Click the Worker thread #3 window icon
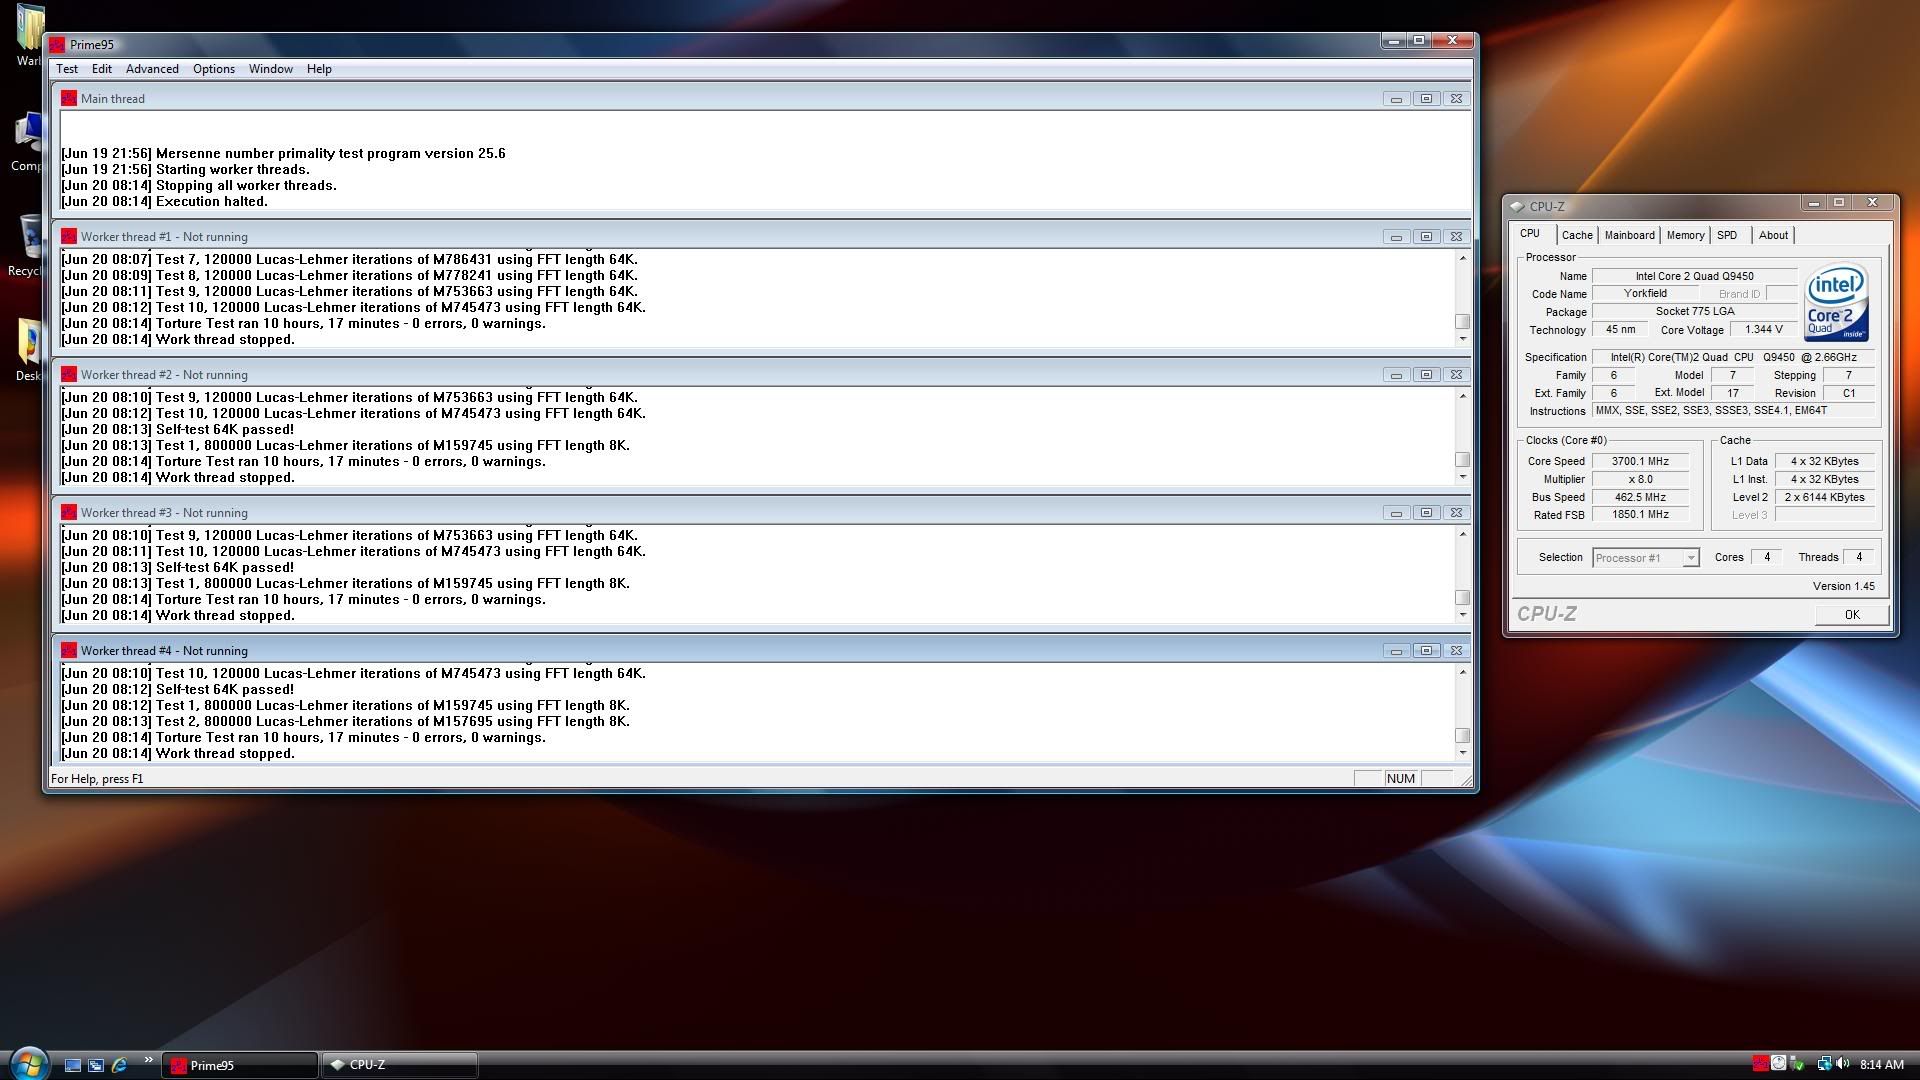 pos(69,512)
